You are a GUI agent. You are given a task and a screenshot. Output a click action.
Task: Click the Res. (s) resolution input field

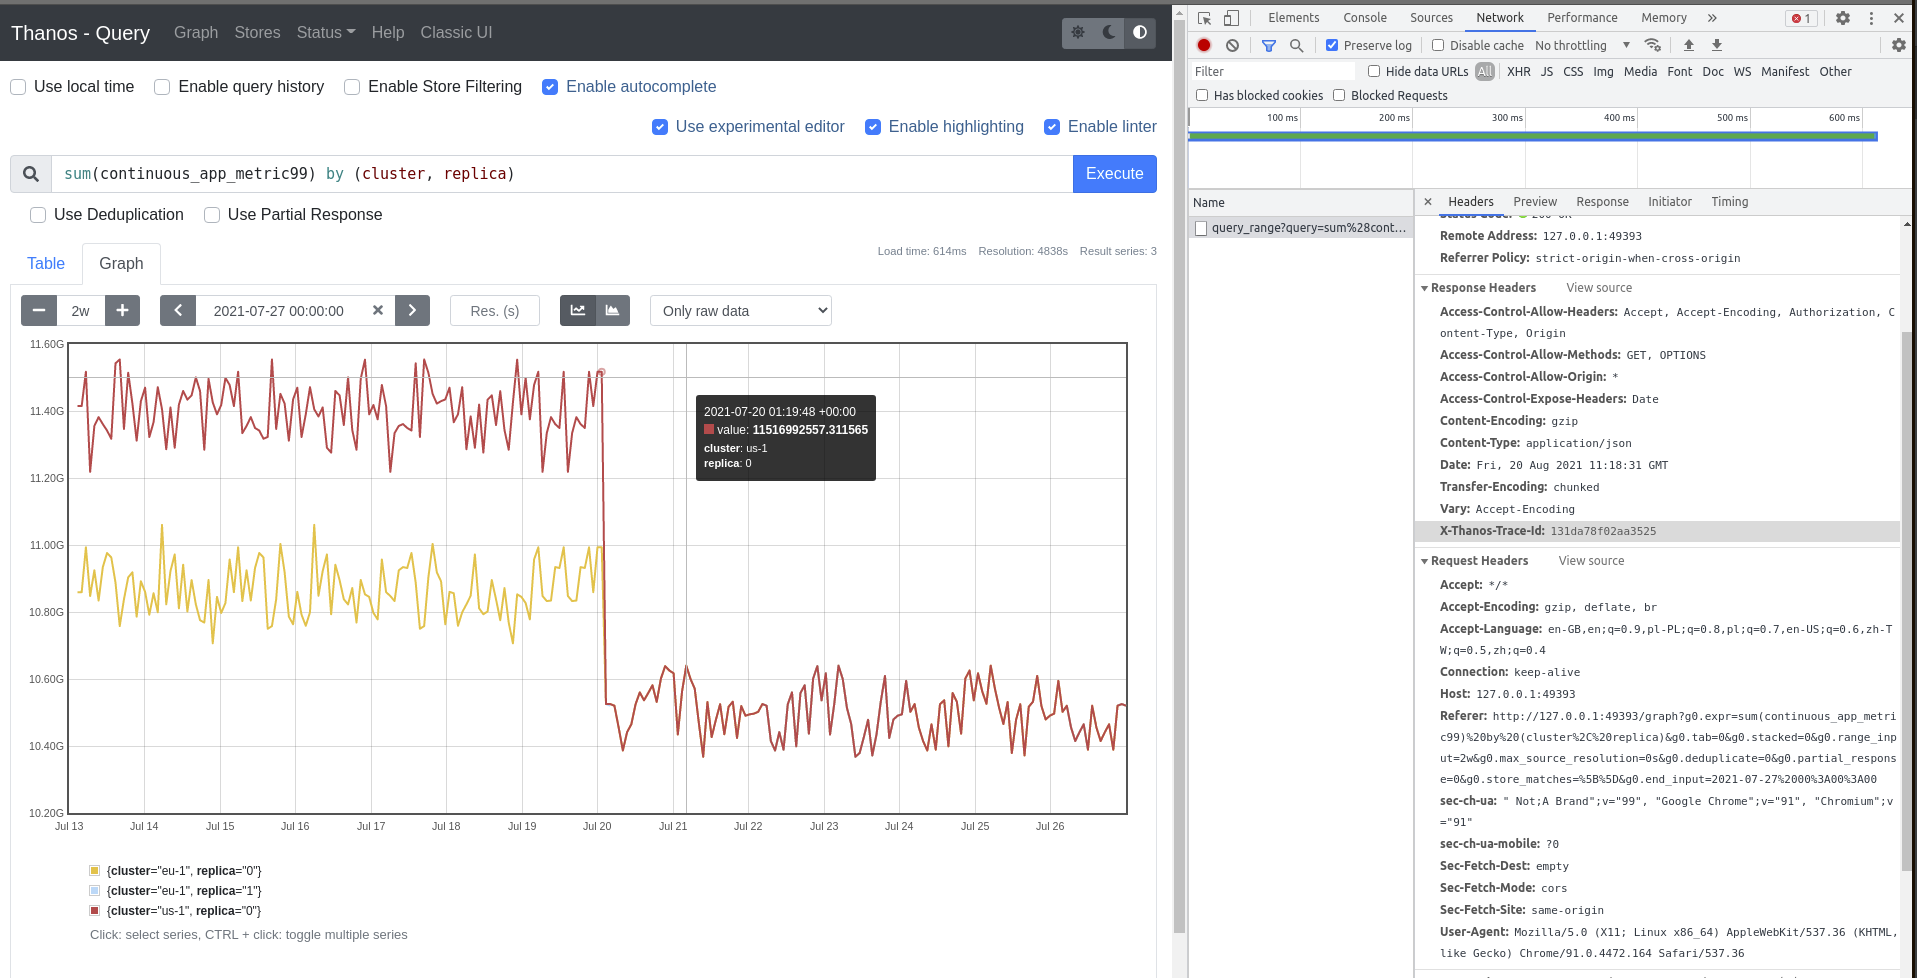click(x=494, y=311)
